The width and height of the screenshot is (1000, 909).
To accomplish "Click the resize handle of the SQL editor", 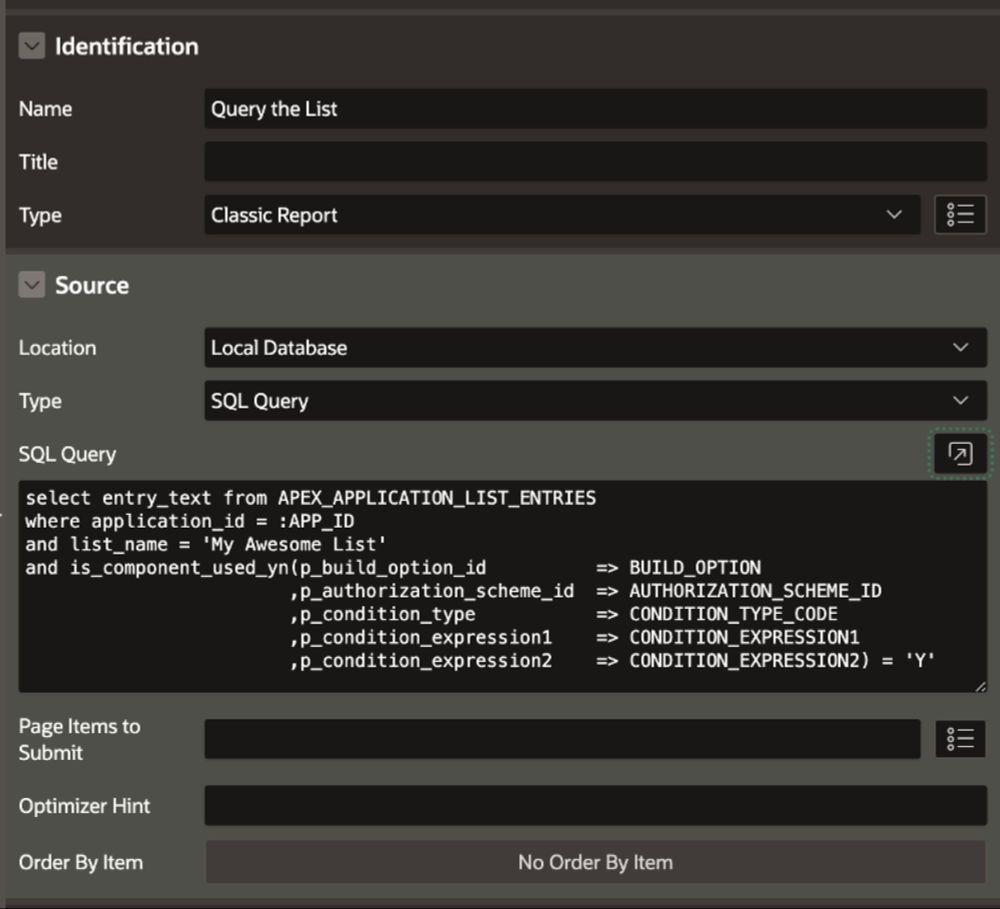I will (x=980, y=686).
